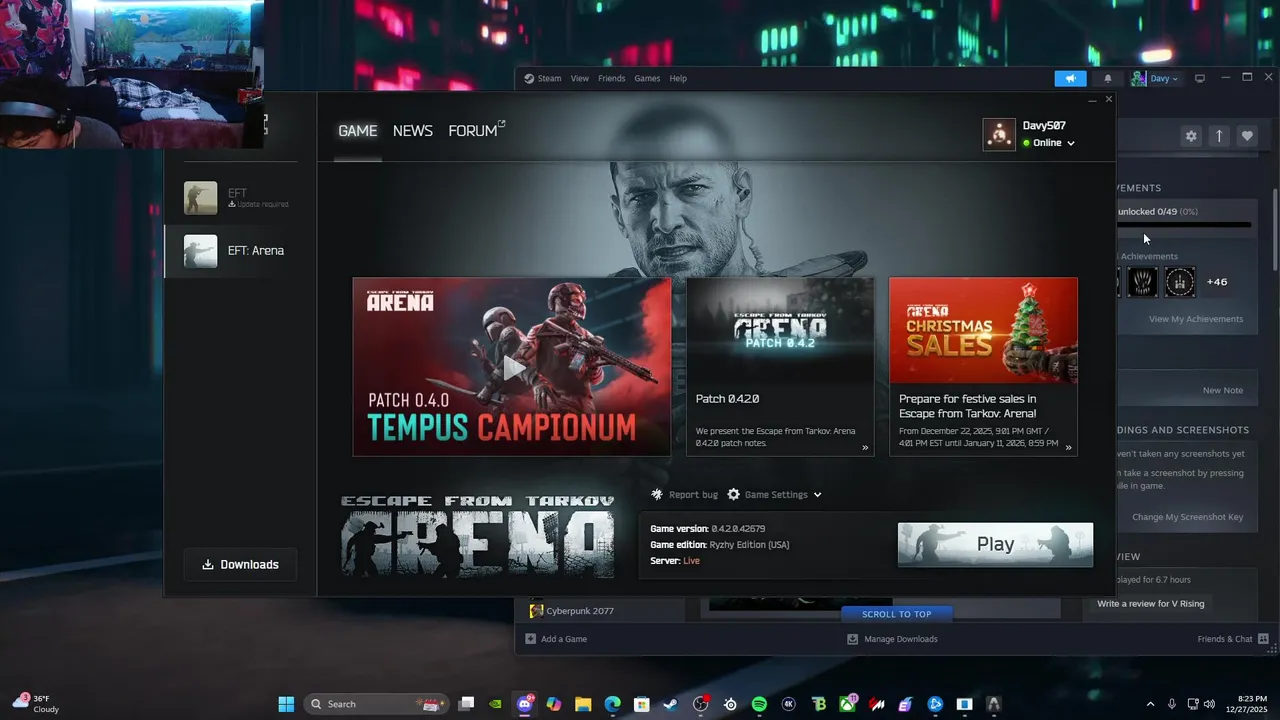Screen dimensions: 1280x720
Task: Open the claw achievement icon
Action: coord(1143,282)
